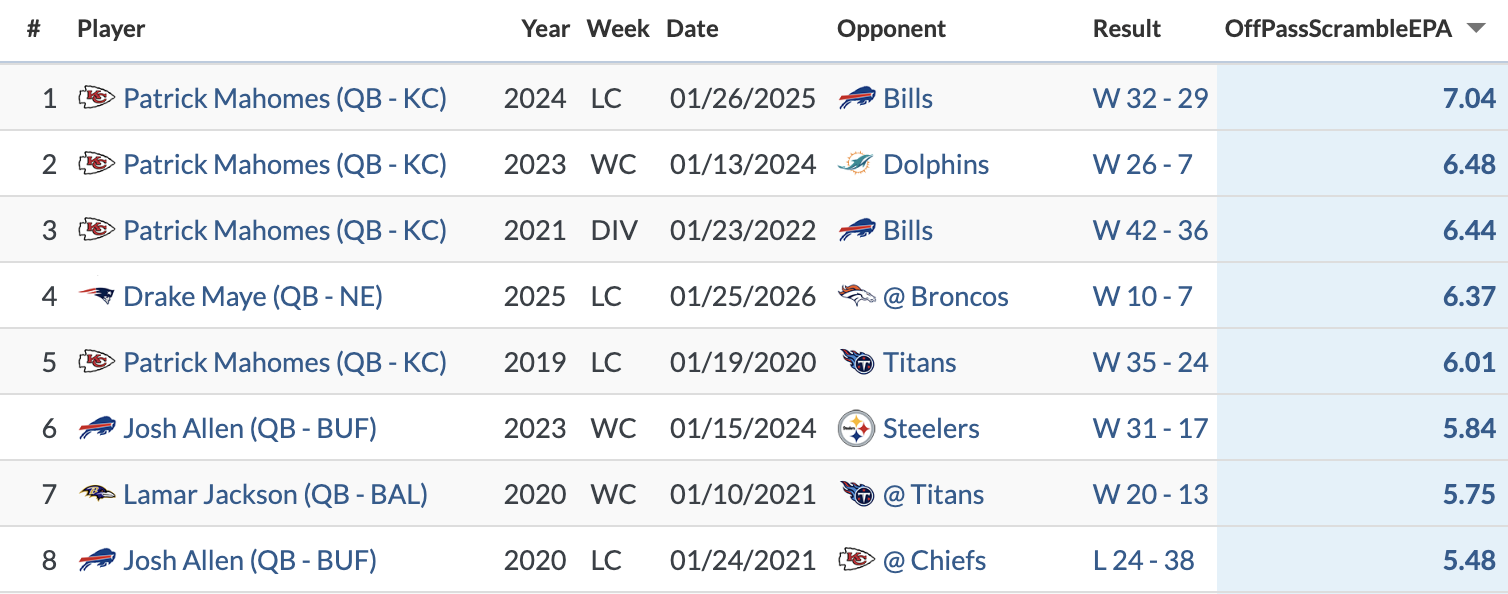Click the Bills logo beside Josh Allen row 6
1508x594 pixels.
[97, 428]
